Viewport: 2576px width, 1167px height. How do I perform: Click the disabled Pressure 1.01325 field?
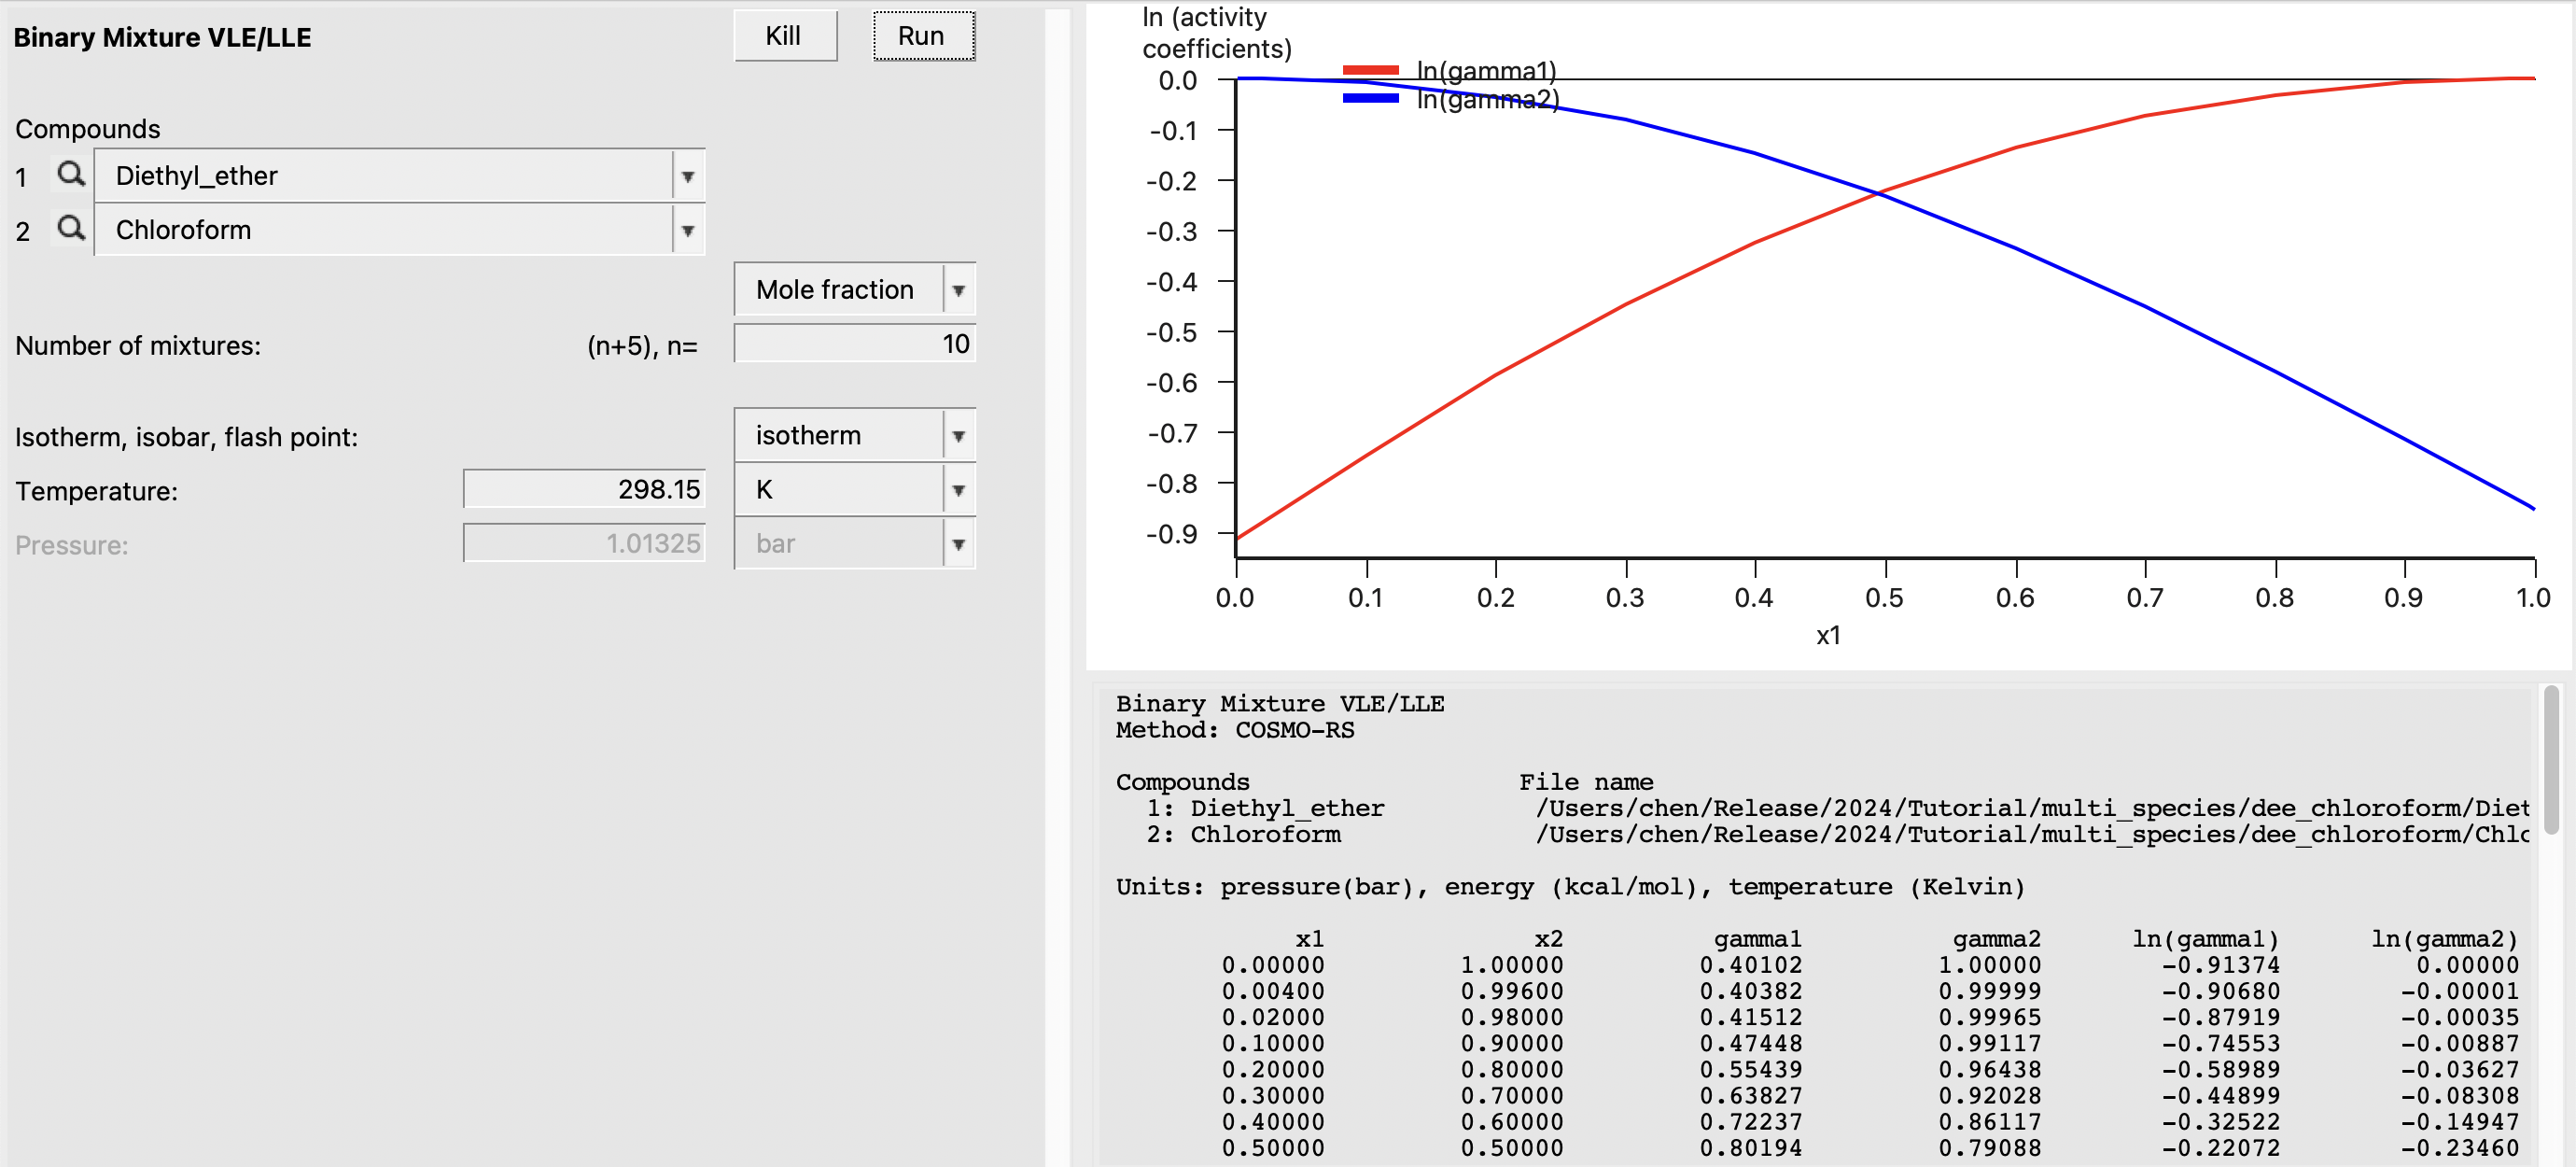tap(584, 543)
